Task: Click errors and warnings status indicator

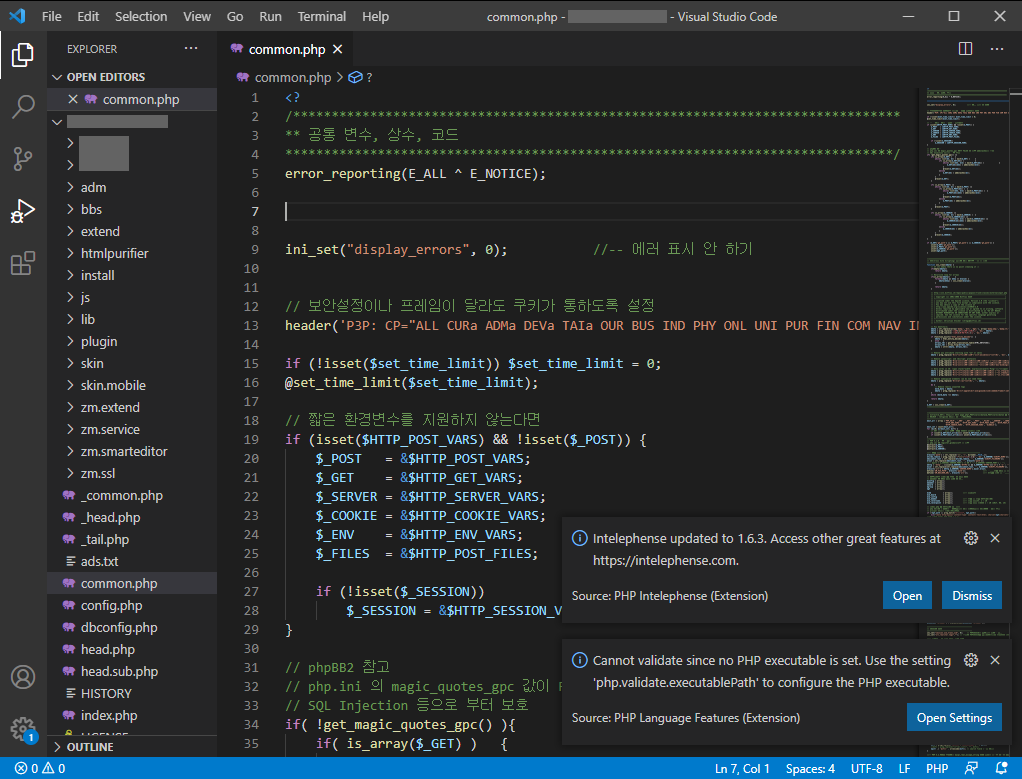Action: click(40, 769)
